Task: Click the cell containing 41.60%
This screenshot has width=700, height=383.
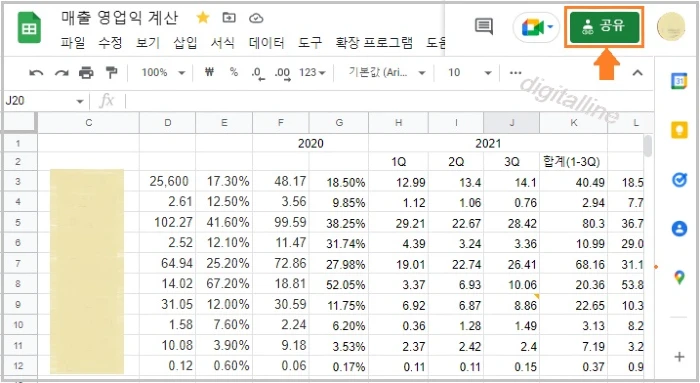Action: 224,222
